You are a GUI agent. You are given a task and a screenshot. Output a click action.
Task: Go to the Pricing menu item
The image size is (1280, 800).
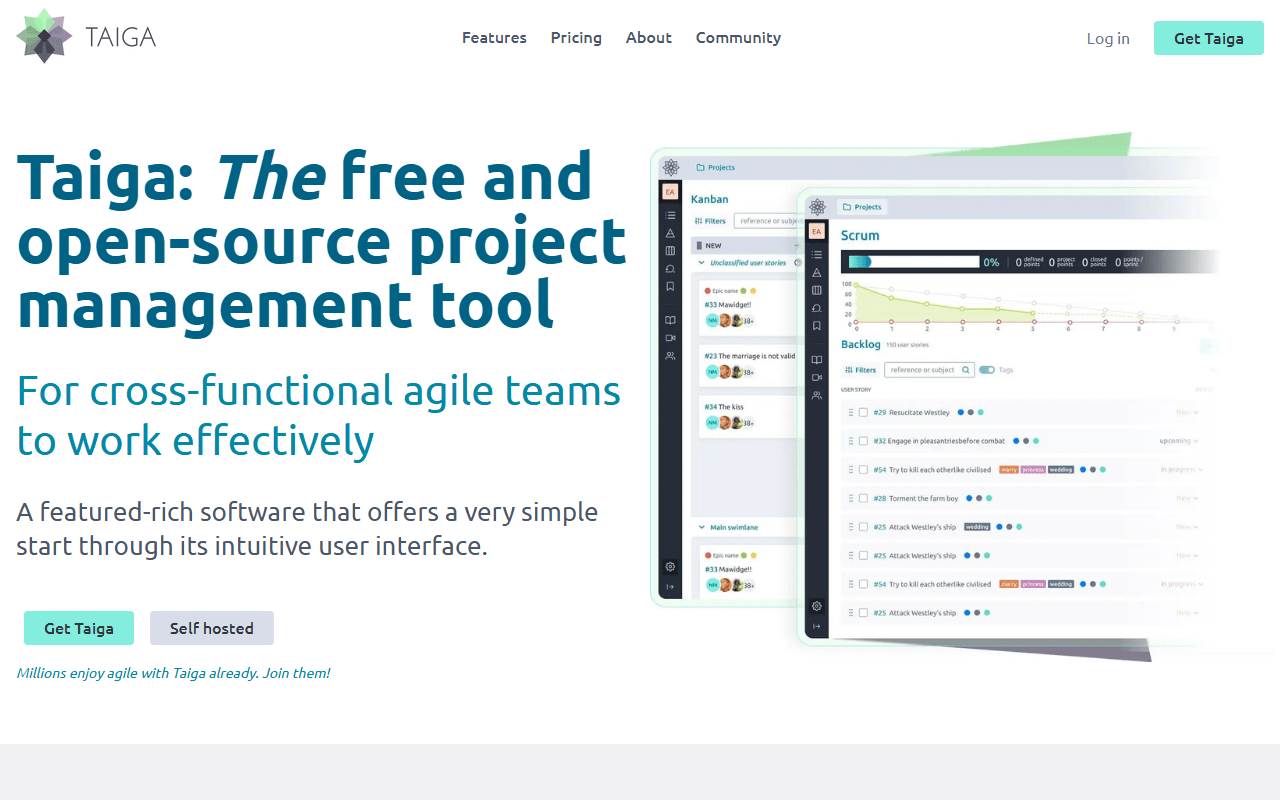576,38
